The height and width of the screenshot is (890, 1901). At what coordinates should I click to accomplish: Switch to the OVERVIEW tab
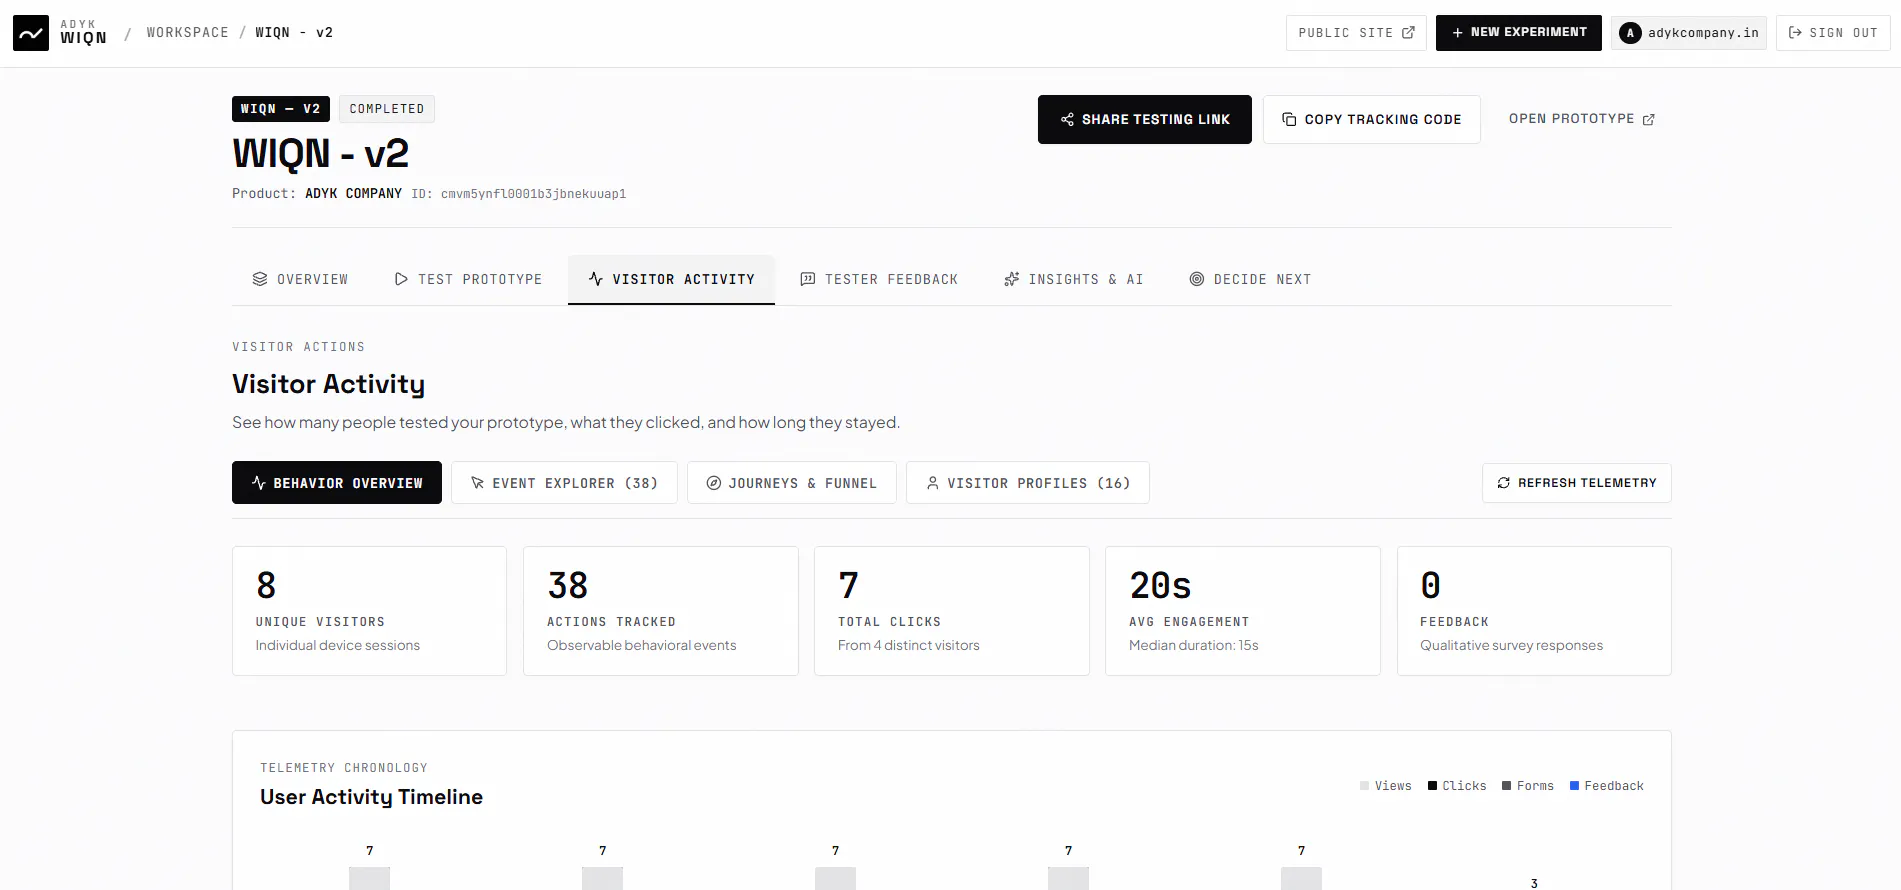tap(300, 280)
